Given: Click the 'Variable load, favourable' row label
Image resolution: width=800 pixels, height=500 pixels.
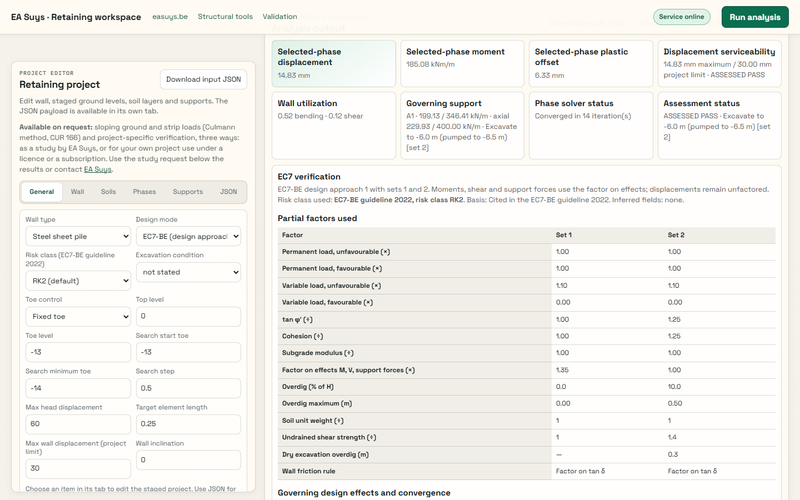Looking at the screenshot, I should 327,302.
